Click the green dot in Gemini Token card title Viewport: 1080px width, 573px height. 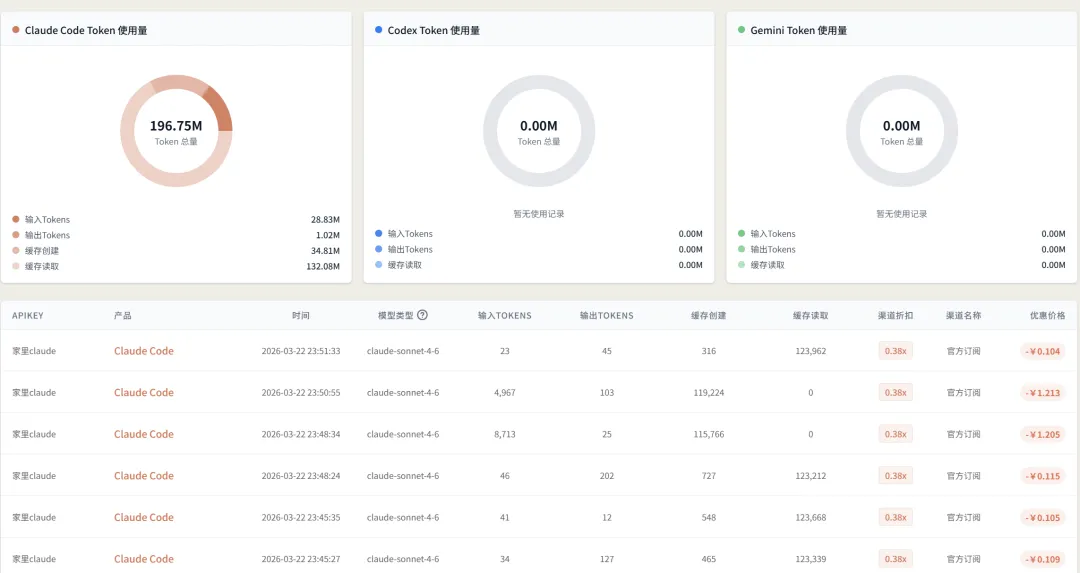point(741,30)
